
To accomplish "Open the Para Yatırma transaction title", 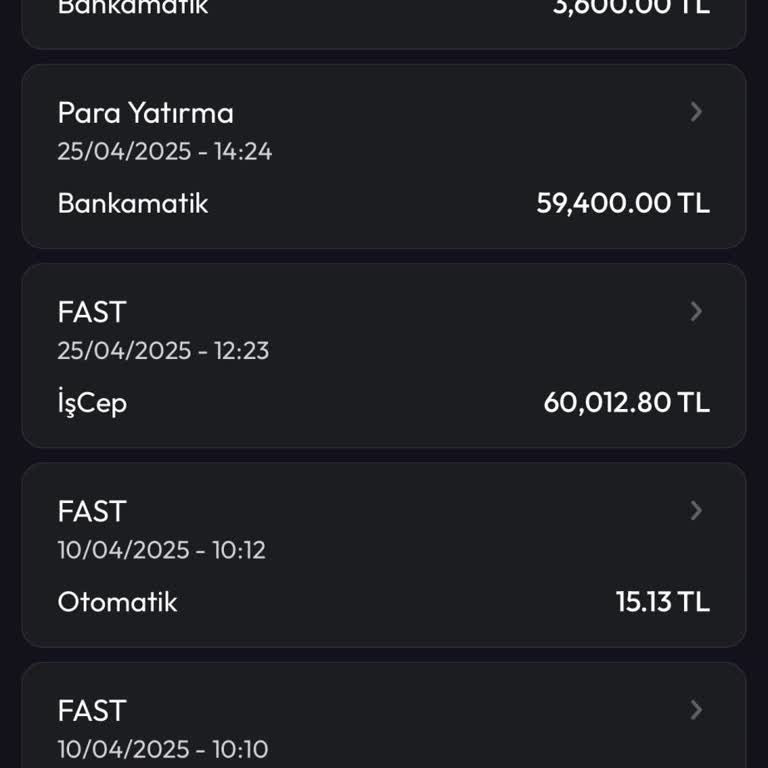I will (x=145, y=113).
